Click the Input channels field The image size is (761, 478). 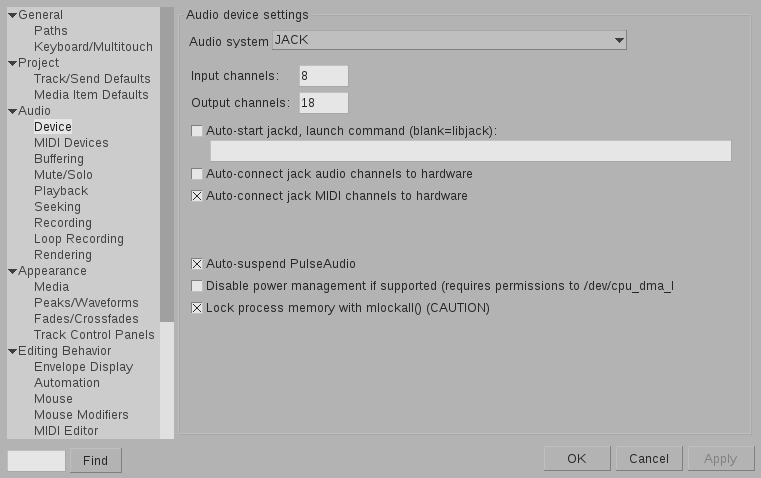323,76
